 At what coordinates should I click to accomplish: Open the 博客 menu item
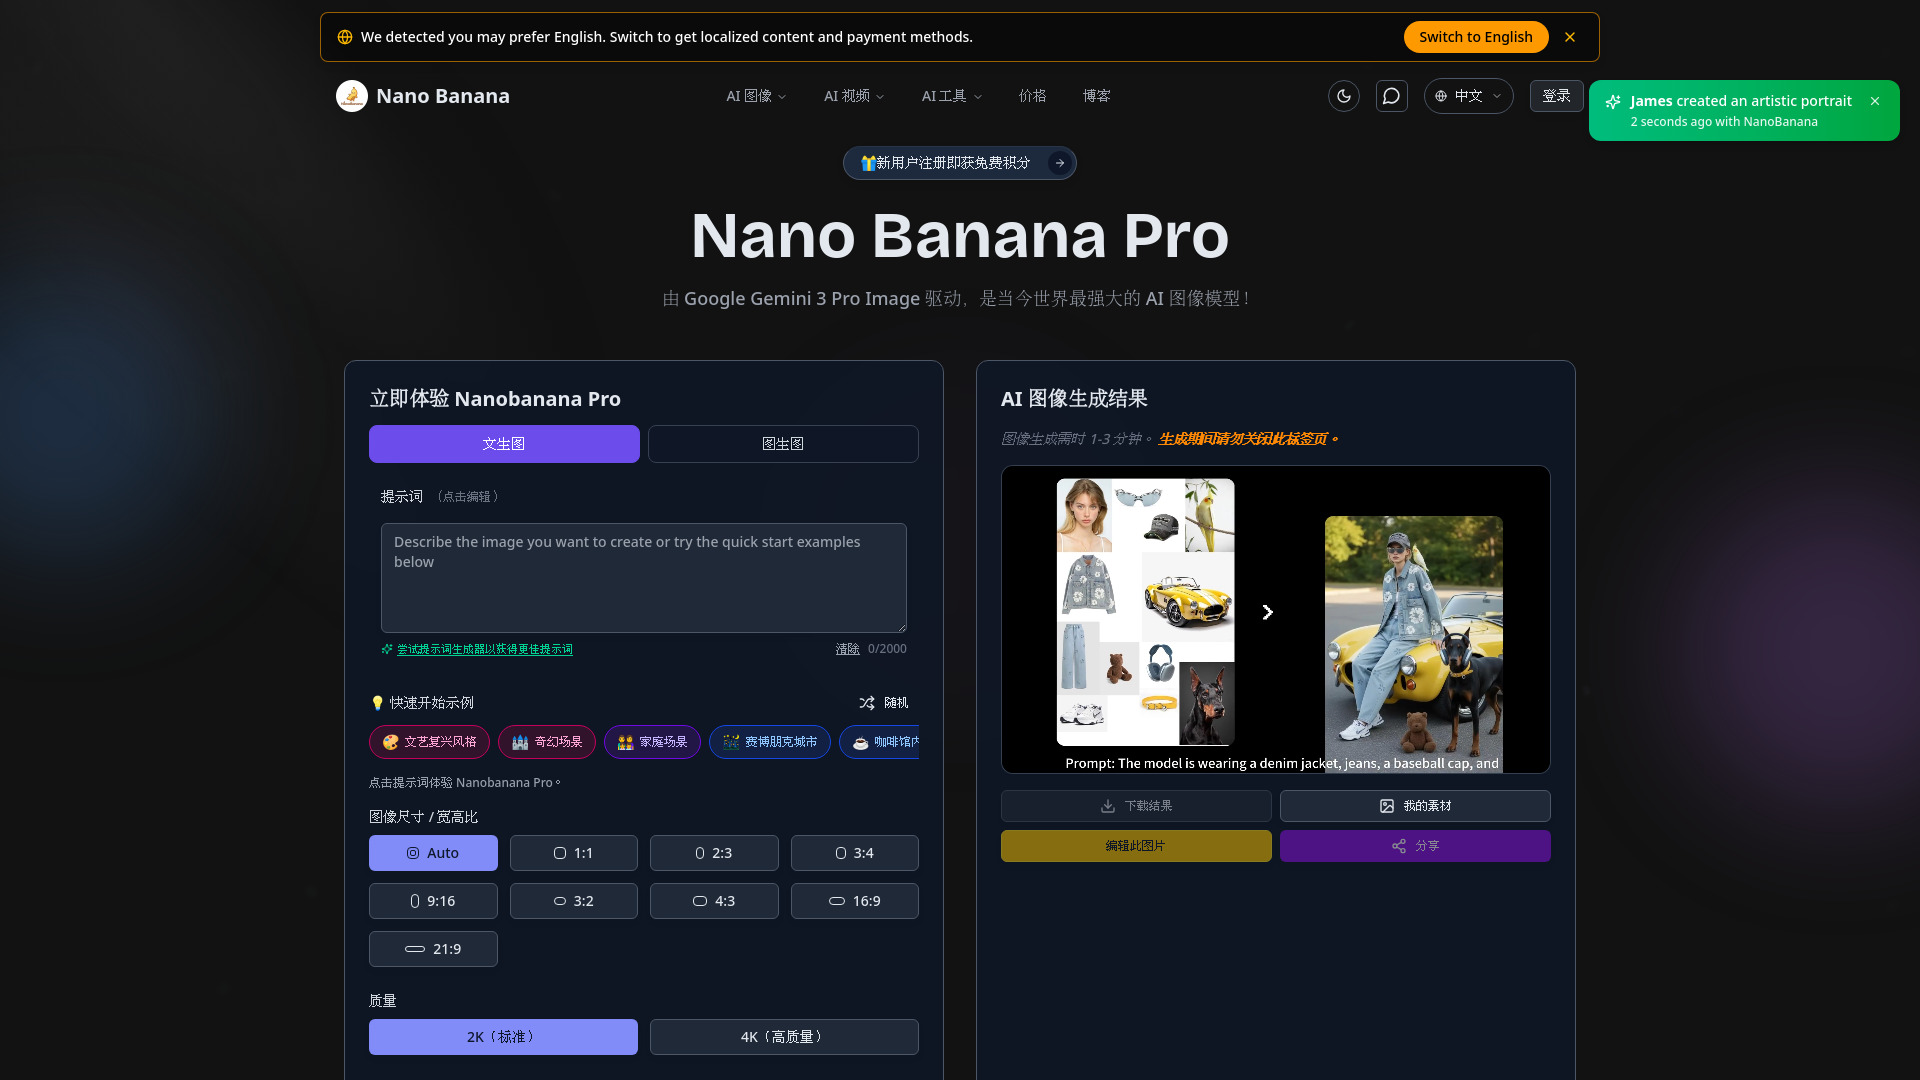tap(1096, 96)
